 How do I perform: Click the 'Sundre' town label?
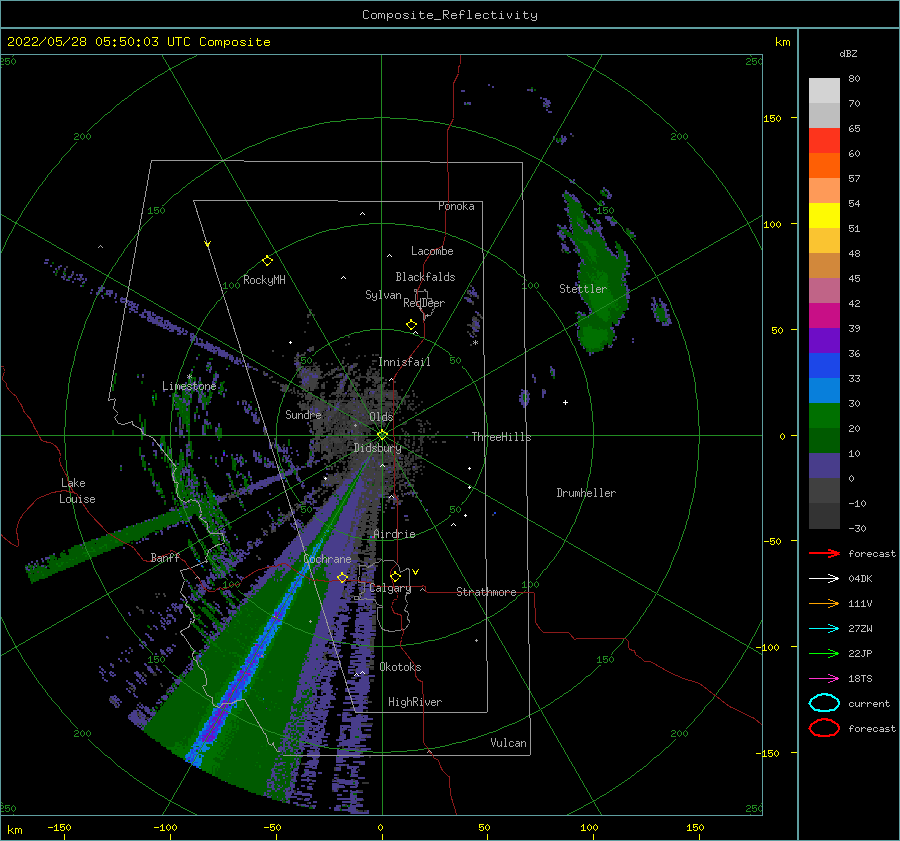point(303,414)
